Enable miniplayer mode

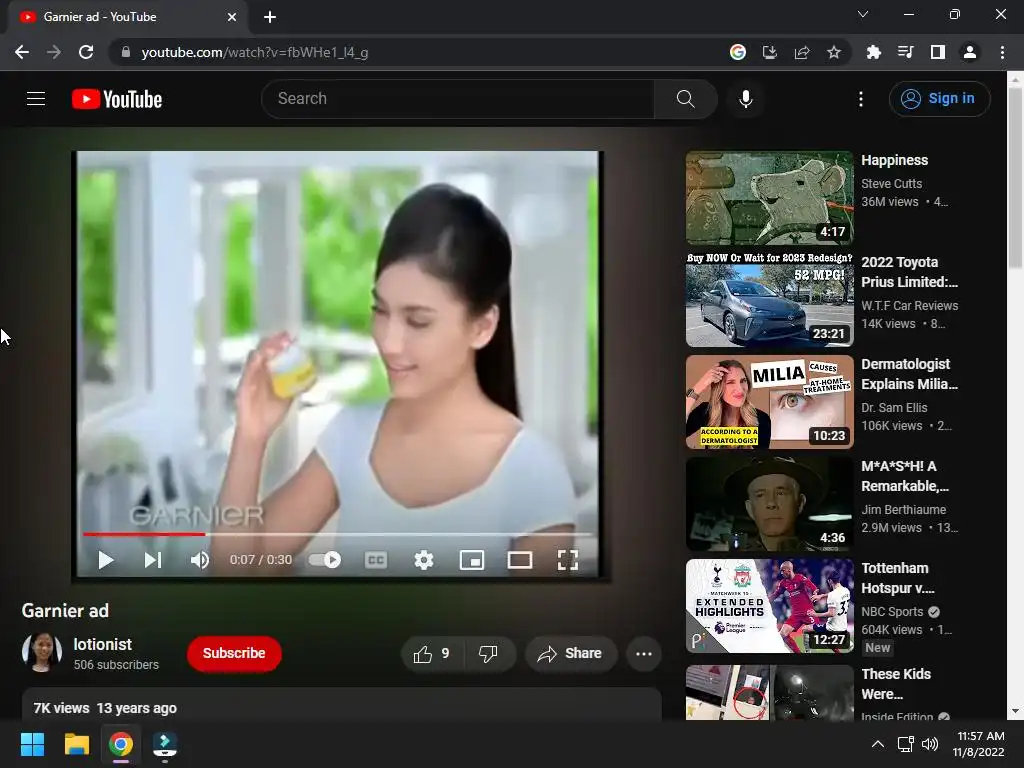pyautogui.click(x=472, y=560)
